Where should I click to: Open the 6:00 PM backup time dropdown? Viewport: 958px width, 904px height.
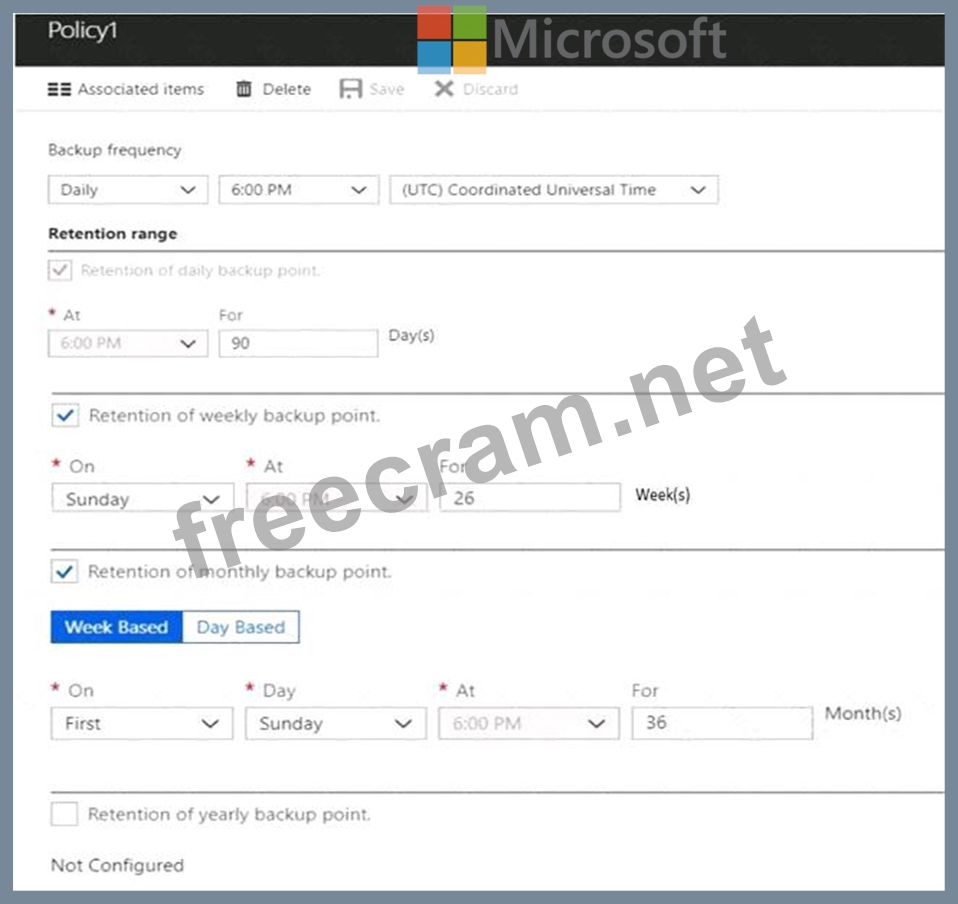coord(298,190)
